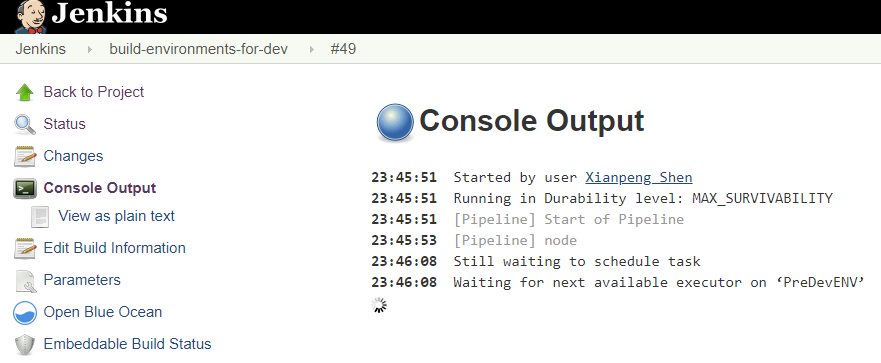Open the Xianpeng Shen user link
Screen dimensions: 881x363
click(639, 178)
